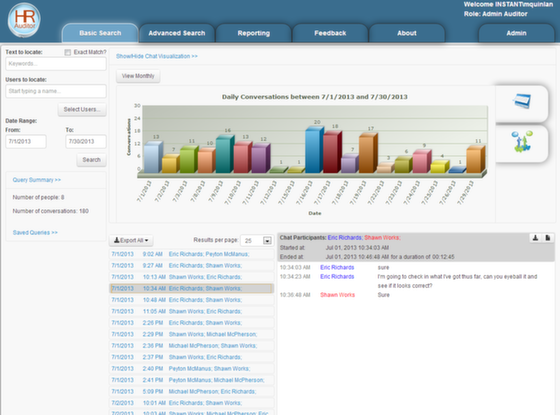Select the 2:36 PM conversation row
This screenshot has height=415, width=560.
192,346
